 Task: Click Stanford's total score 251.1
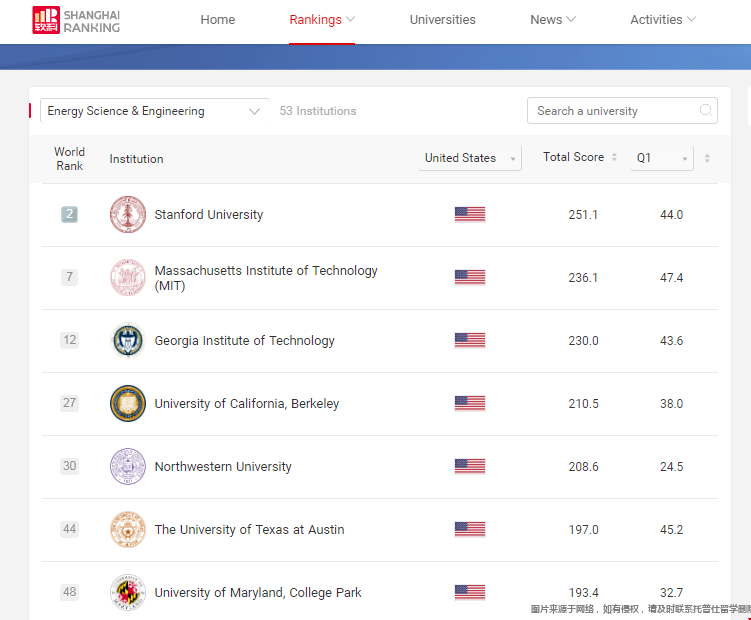(x=583, y=215)
